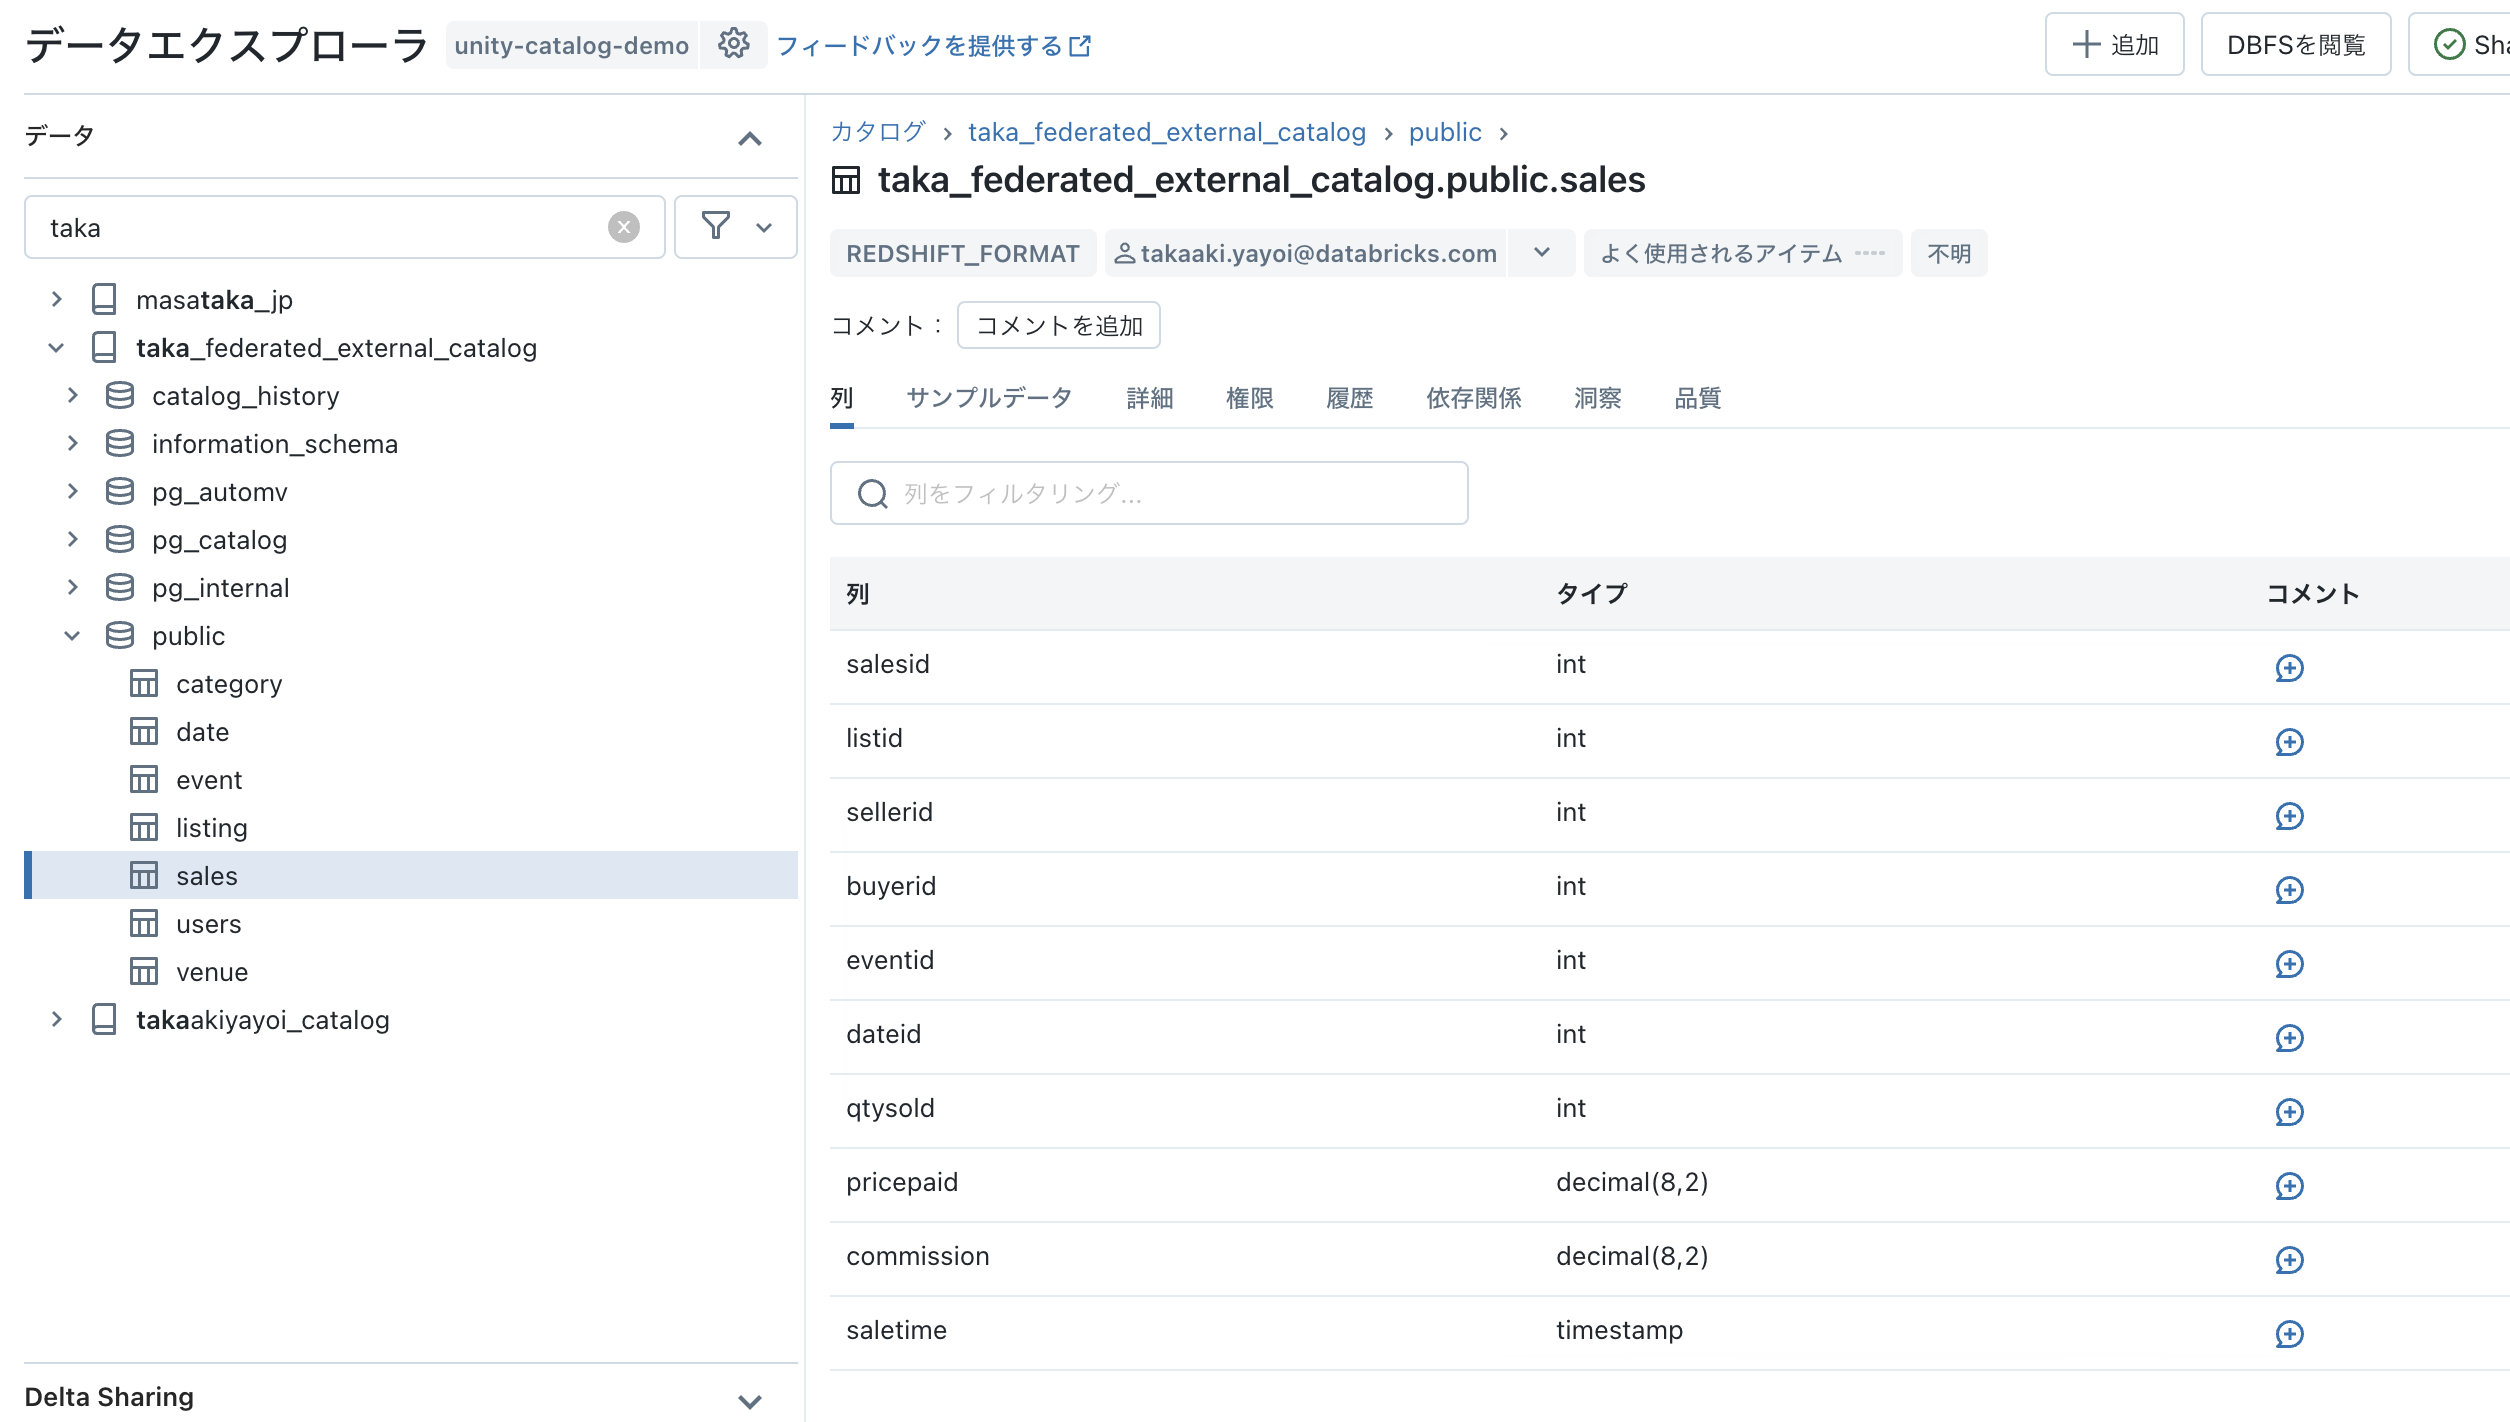Open the 権限 tab

1249,397
